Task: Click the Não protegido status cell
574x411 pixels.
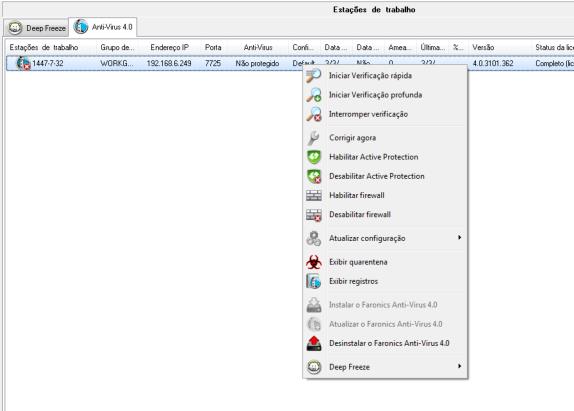Action: (257, 63)
